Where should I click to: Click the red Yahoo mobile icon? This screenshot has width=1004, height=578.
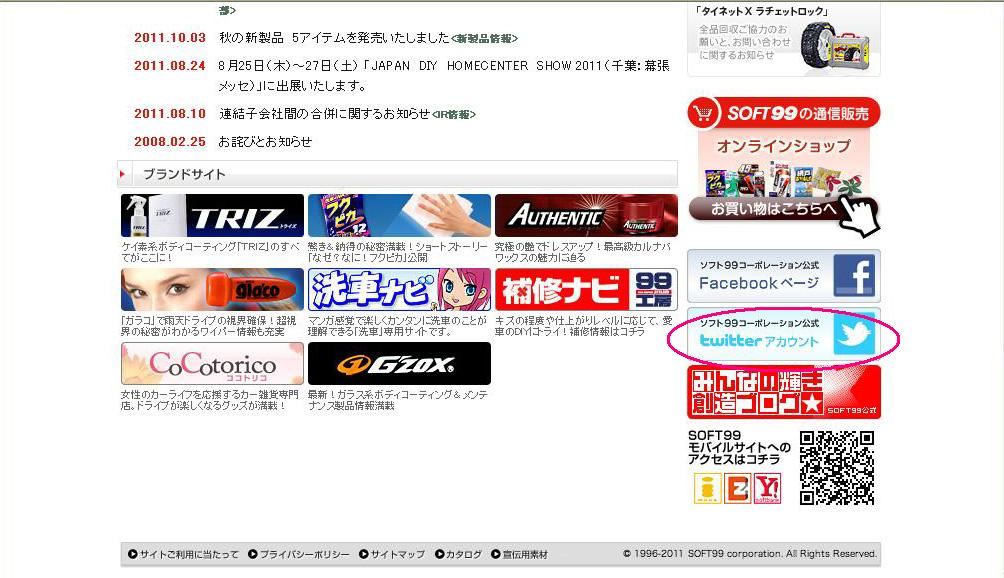(767, 488)
